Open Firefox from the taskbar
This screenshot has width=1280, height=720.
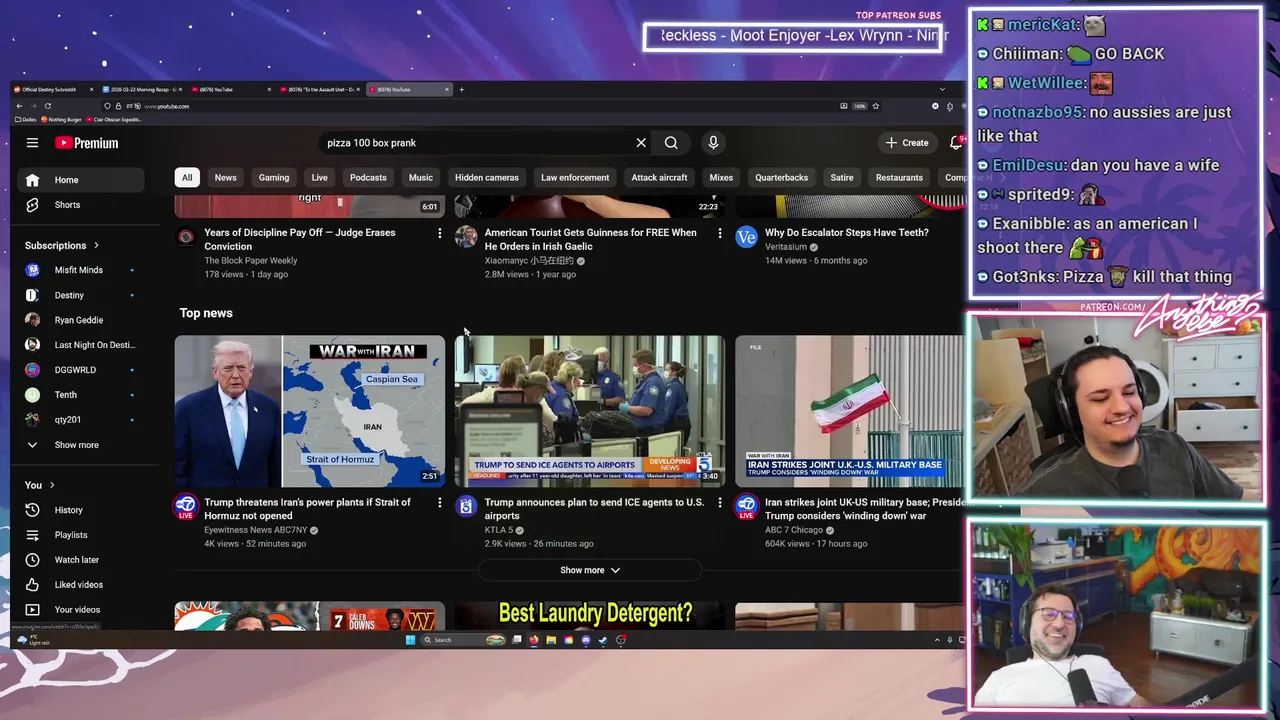(534, 640)
